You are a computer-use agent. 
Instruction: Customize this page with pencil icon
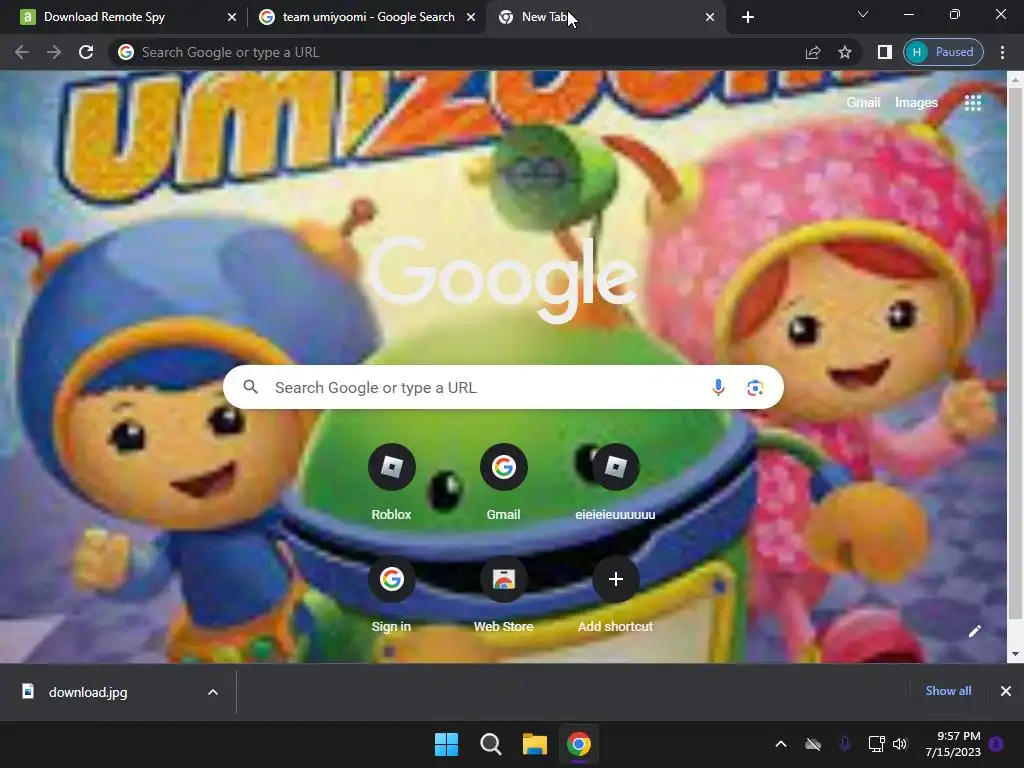pos(974,631)
